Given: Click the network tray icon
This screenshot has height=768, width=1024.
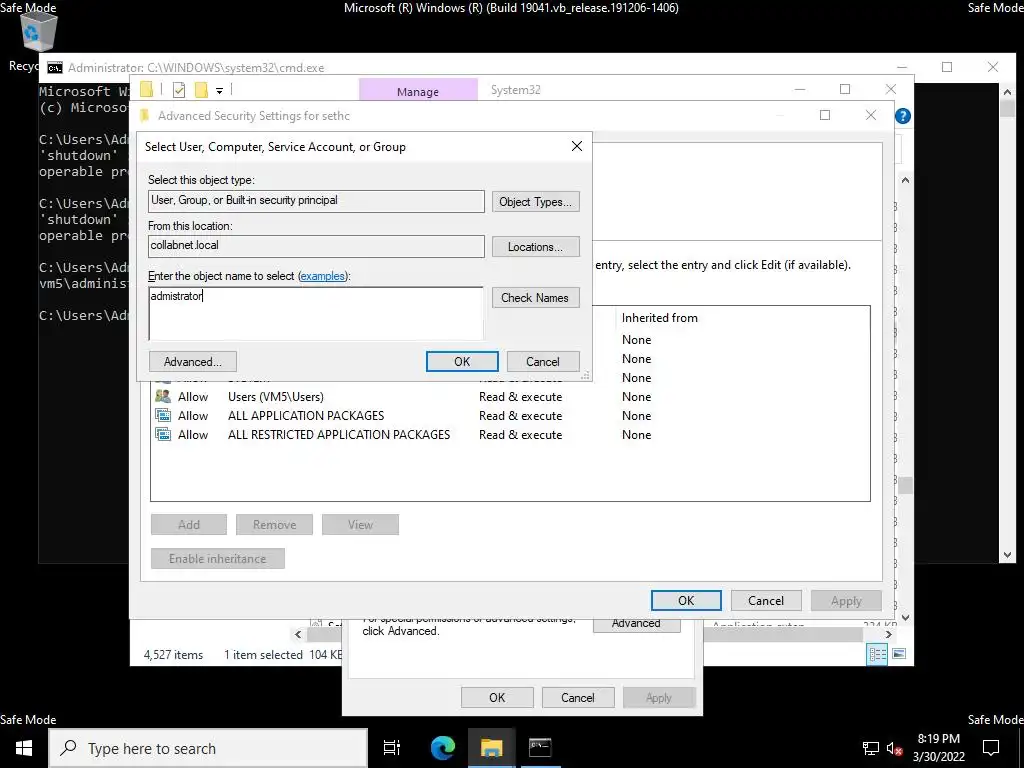Looking at the screenshot, I should (x=871, y=749).
